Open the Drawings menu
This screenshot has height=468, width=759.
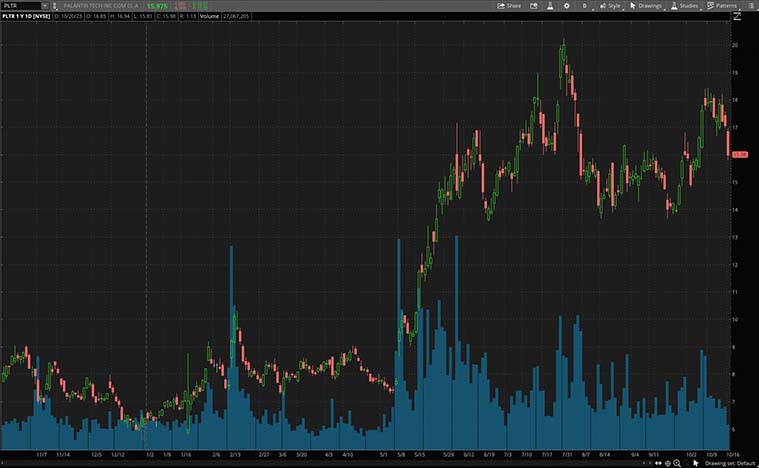pos(645,6)
